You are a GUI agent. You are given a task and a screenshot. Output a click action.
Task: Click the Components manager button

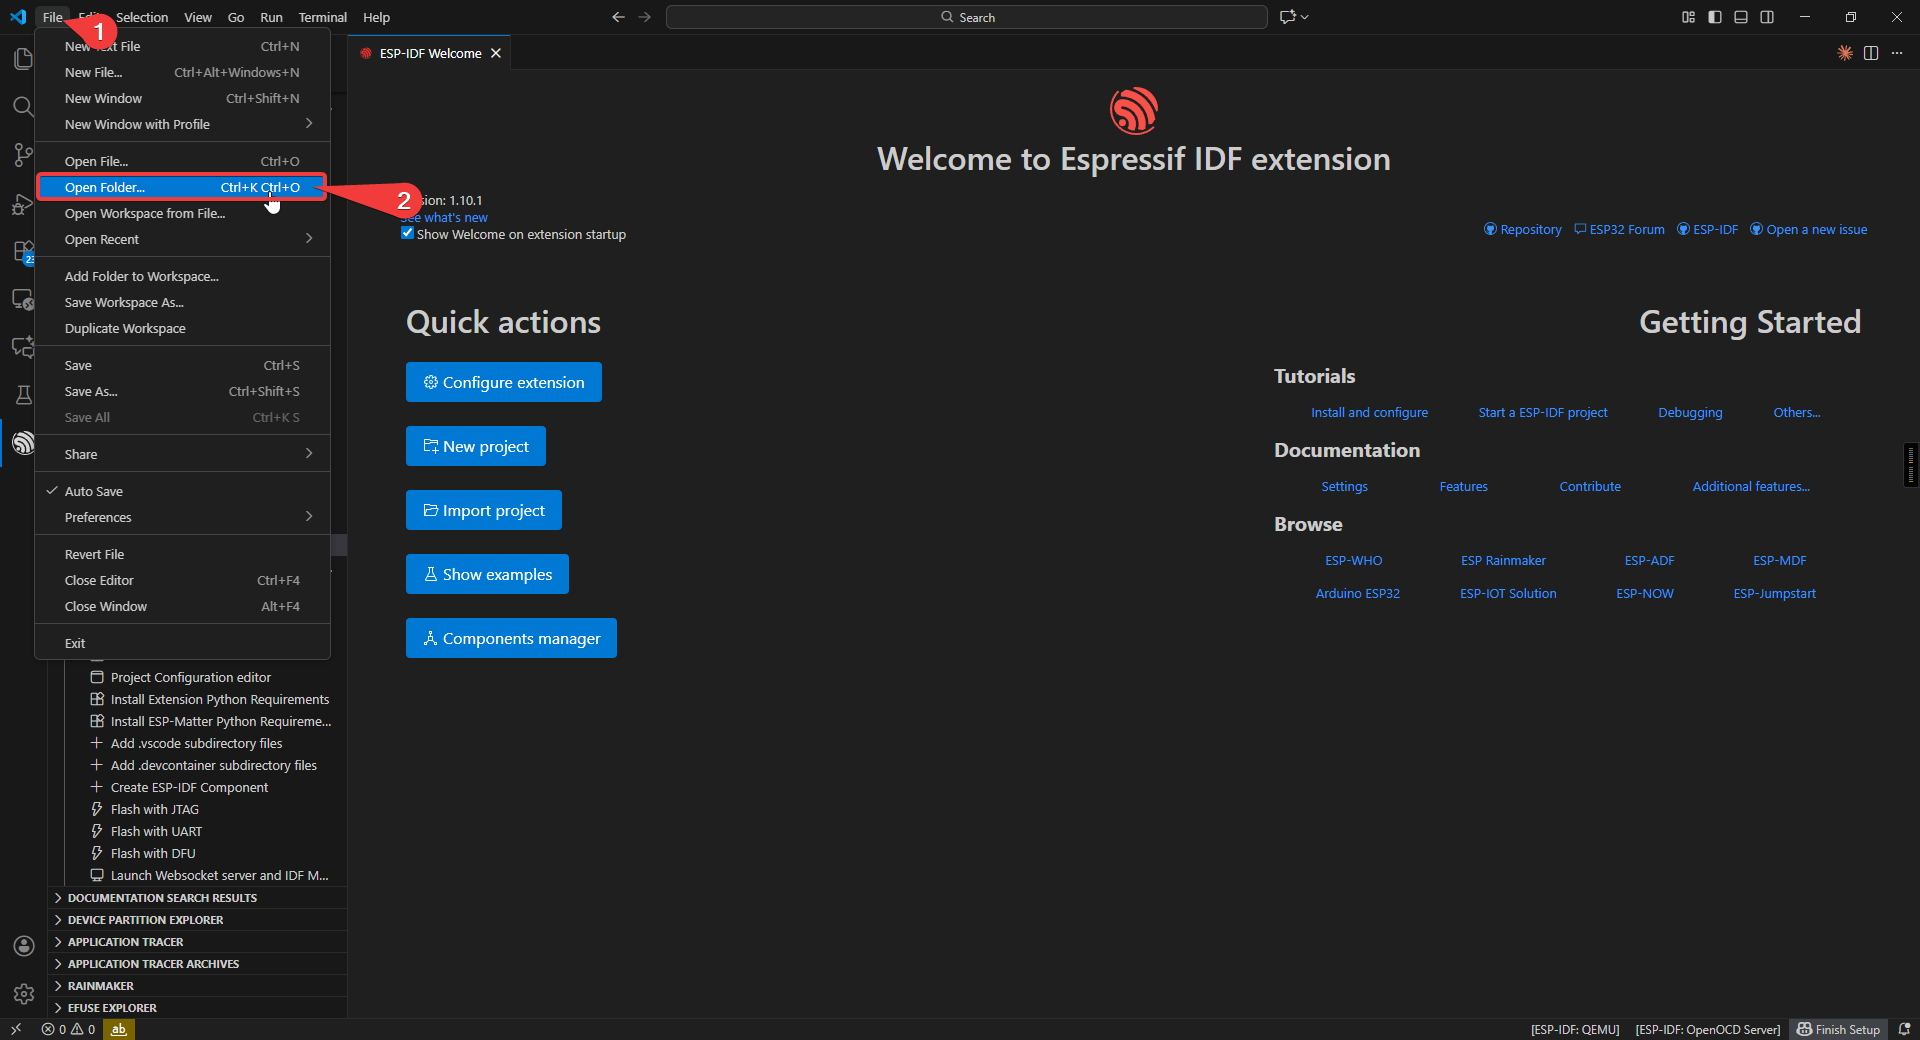[x=511, y=638]
